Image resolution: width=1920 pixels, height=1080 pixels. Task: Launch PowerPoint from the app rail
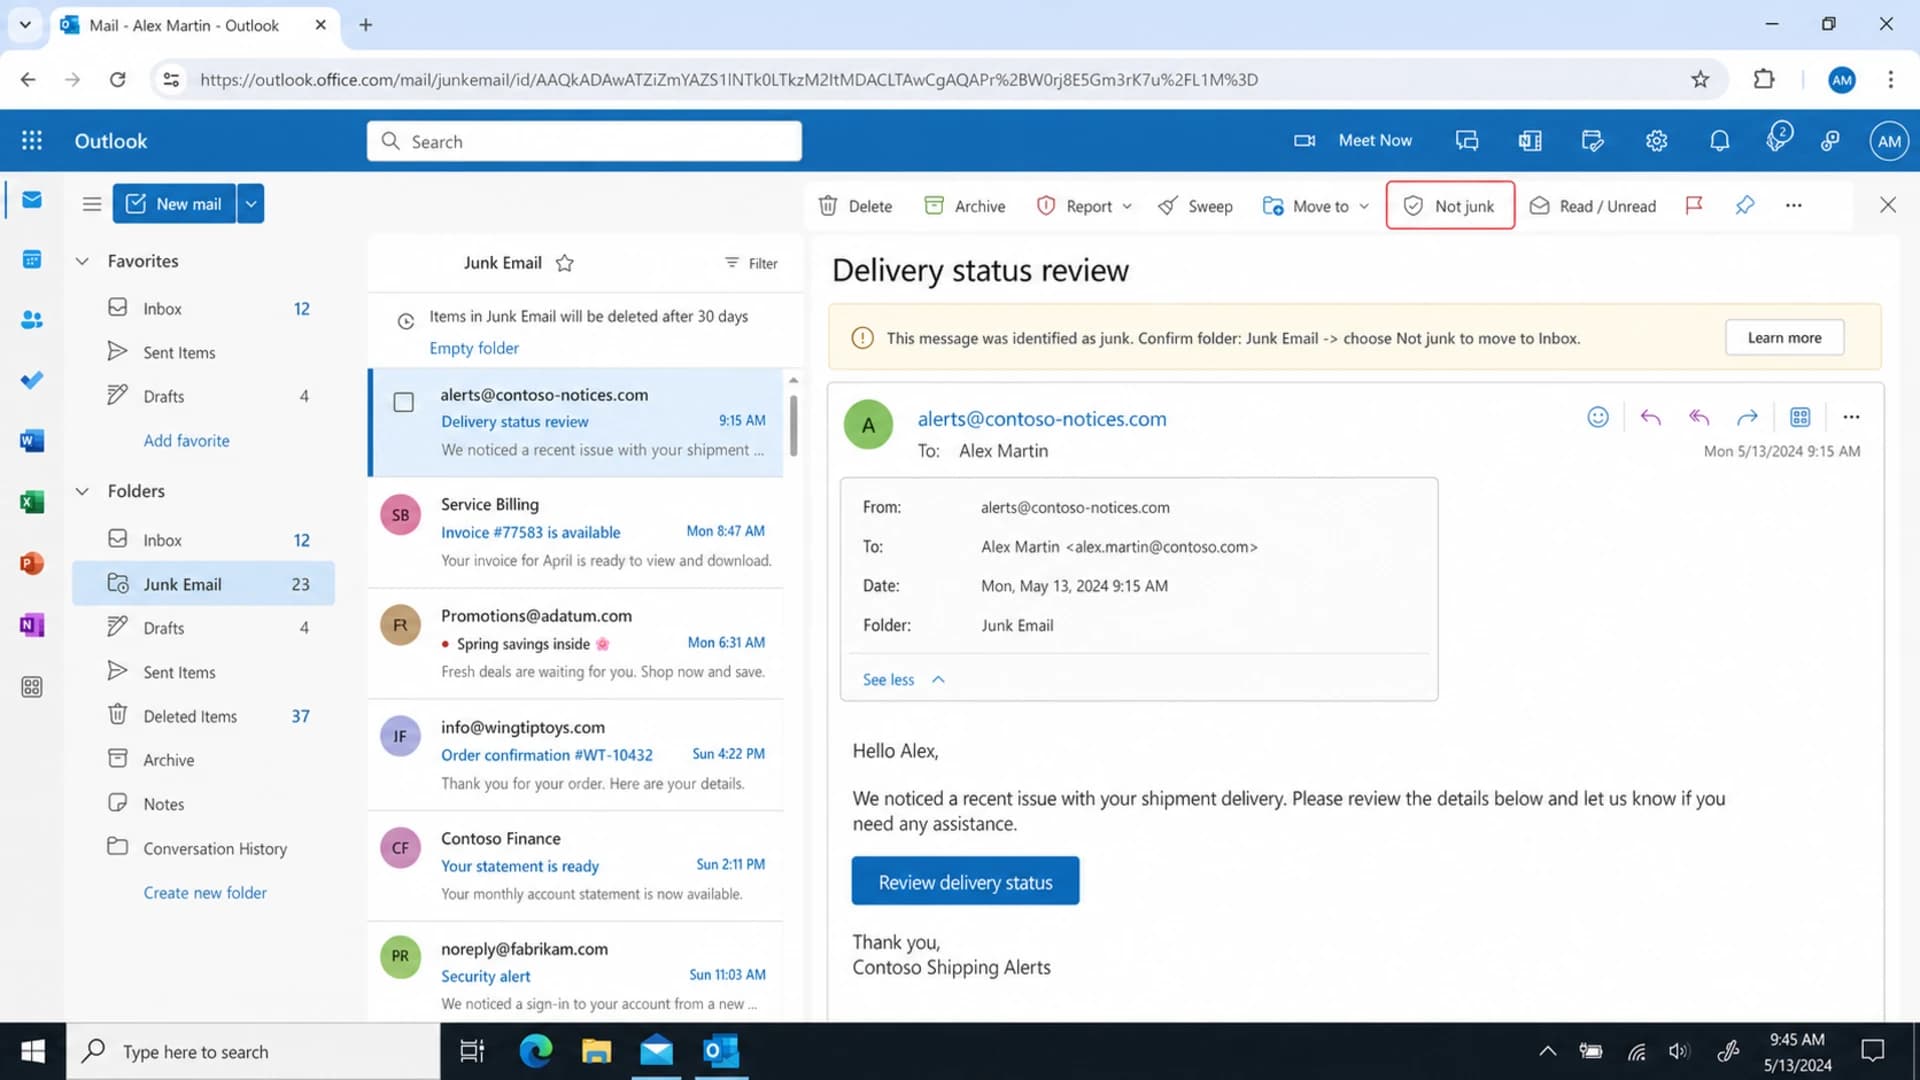click(32, 563)
